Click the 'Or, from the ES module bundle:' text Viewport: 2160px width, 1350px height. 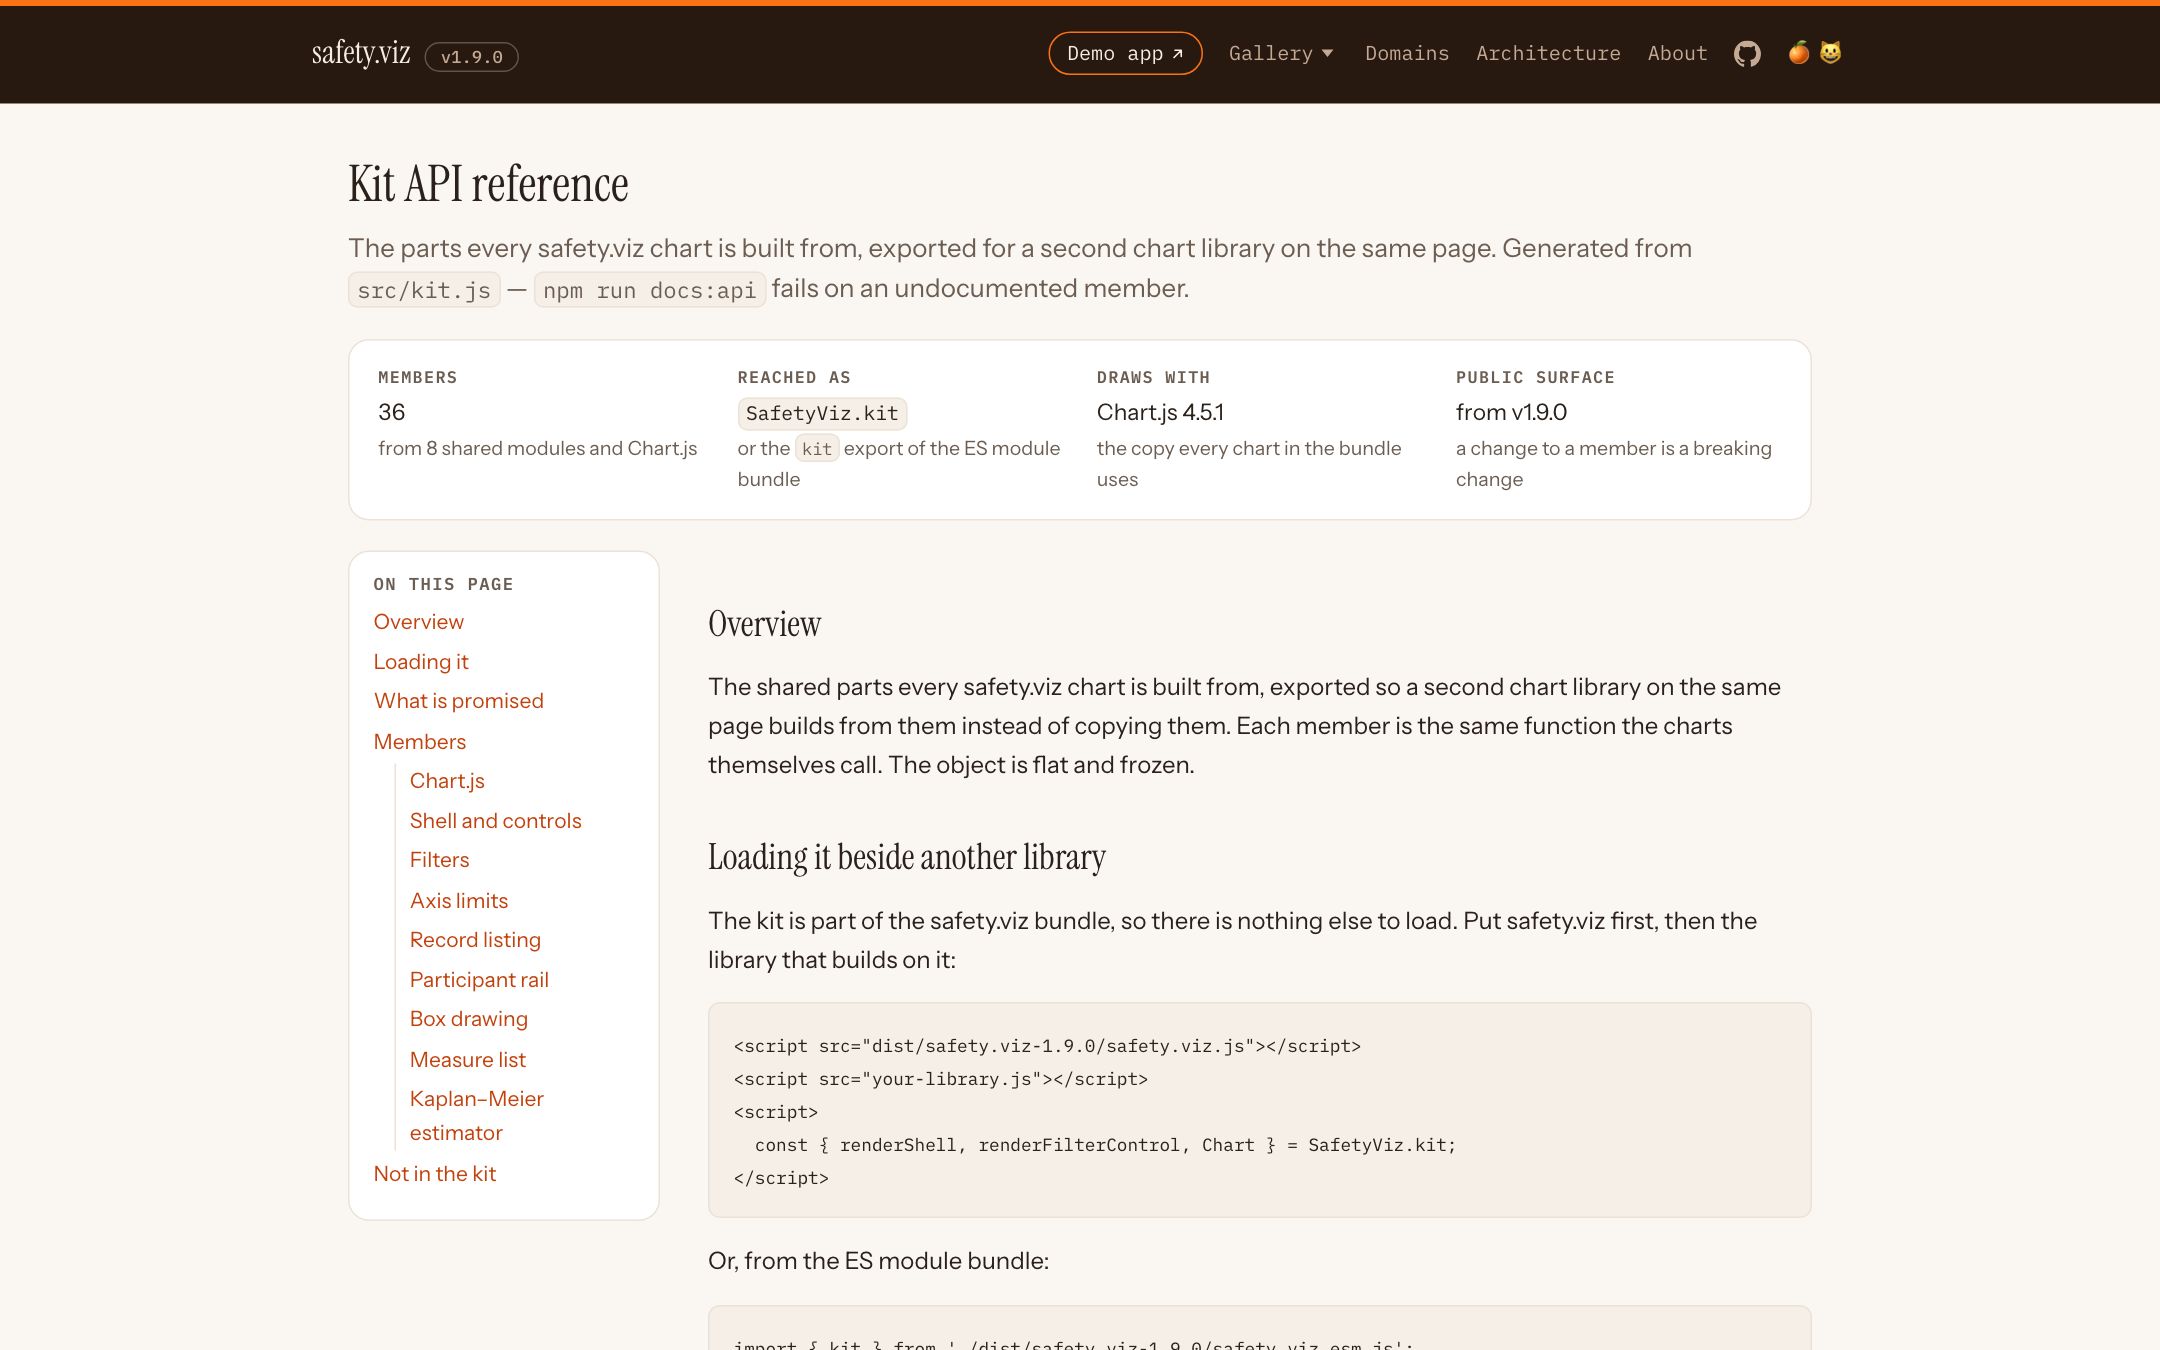pyautogui.click(x=878, y=1261)
